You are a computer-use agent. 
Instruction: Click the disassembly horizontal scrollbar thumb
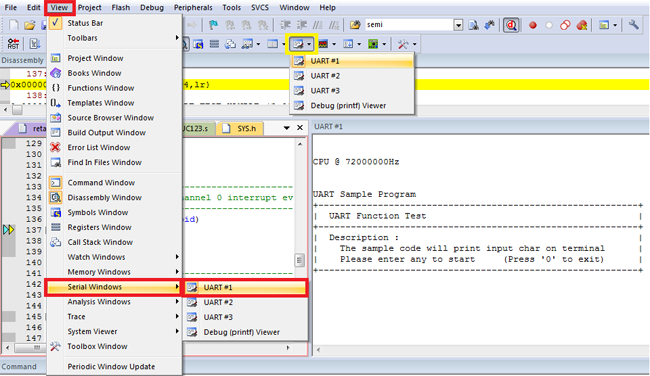(x=17, y=110)
